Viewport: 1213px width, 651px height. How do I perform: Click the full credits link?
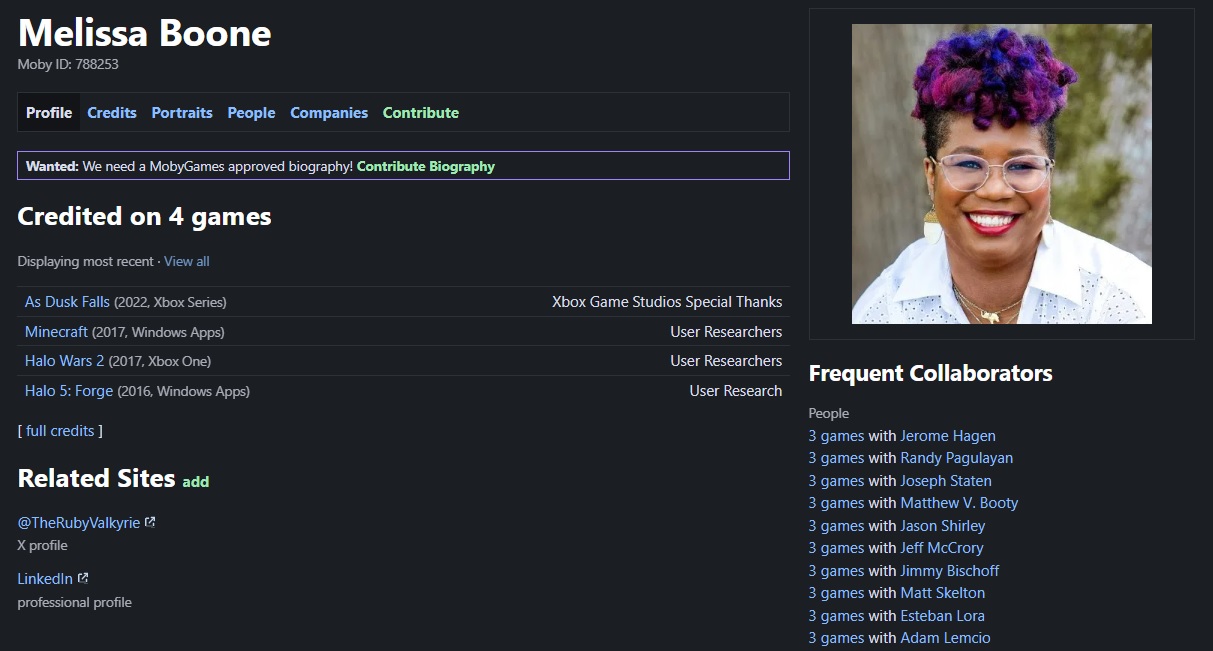pyautogui.click(x=60, y=431)
